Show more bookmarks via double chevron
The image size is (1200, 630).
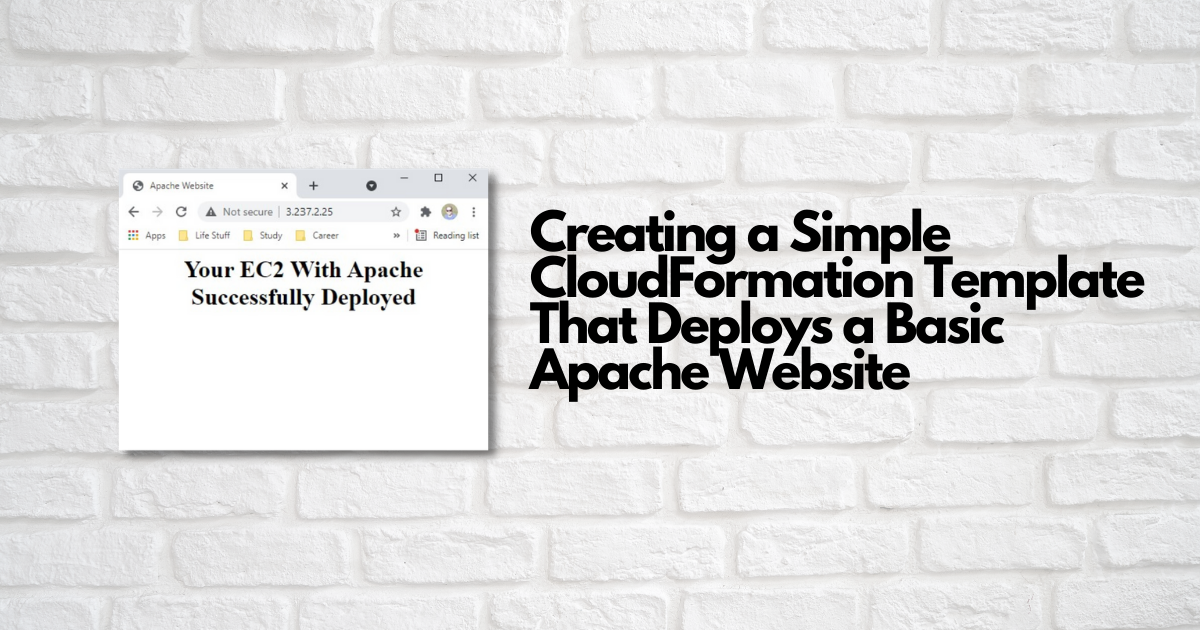[397, 236]
